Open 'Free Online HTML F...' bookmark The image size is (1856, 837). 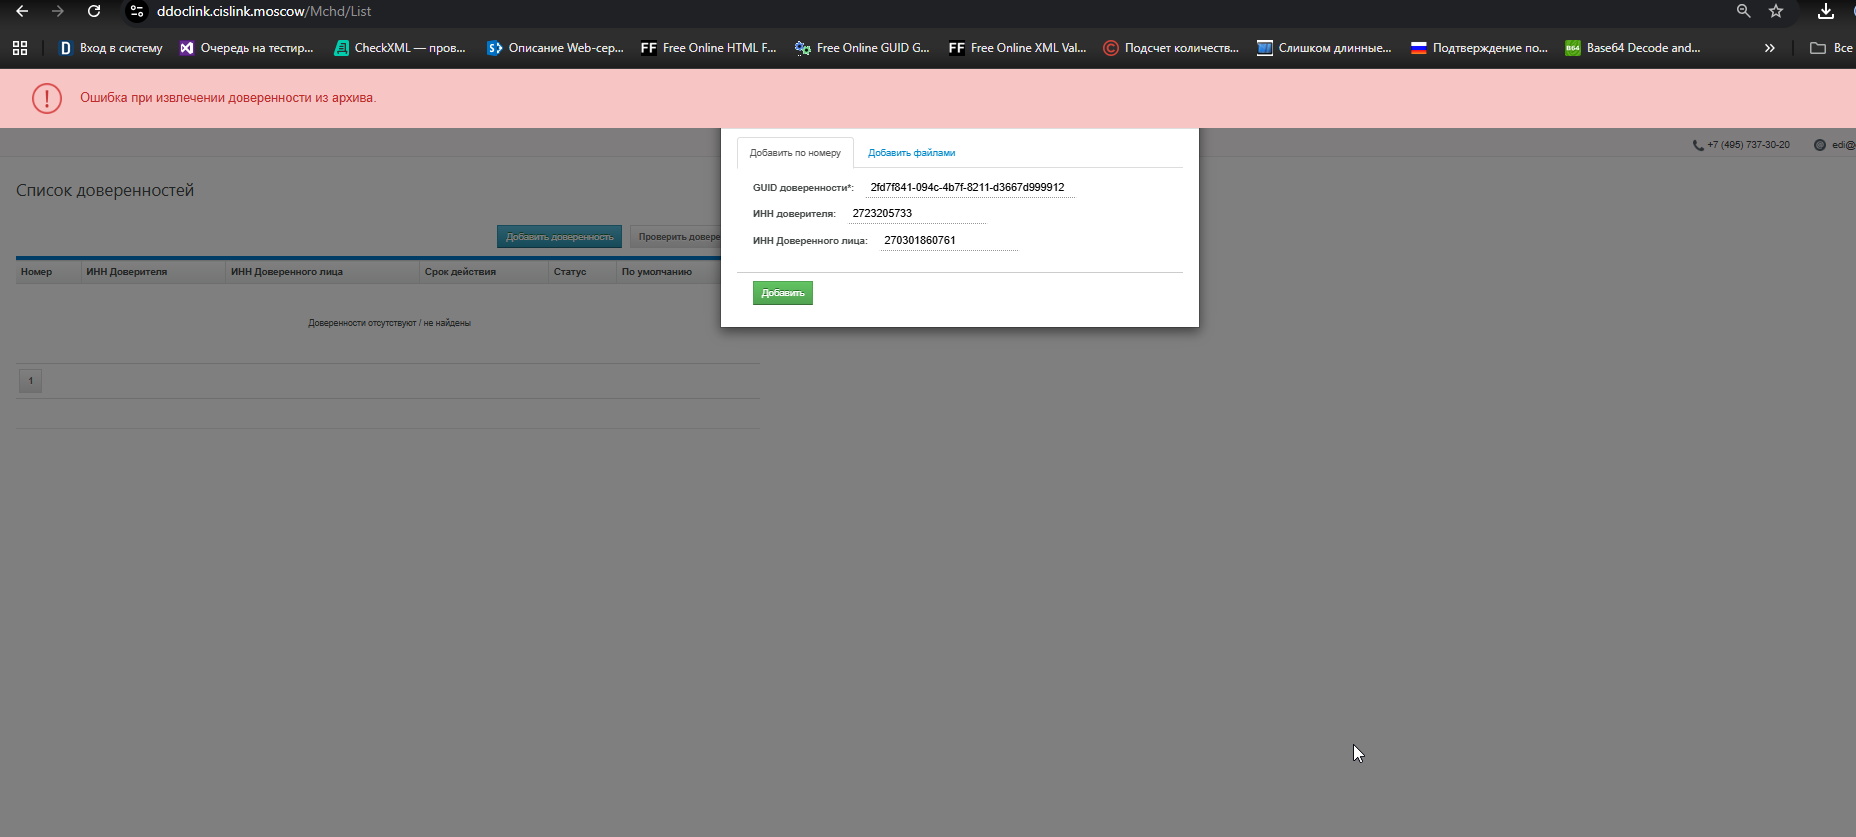click(709, 48)
